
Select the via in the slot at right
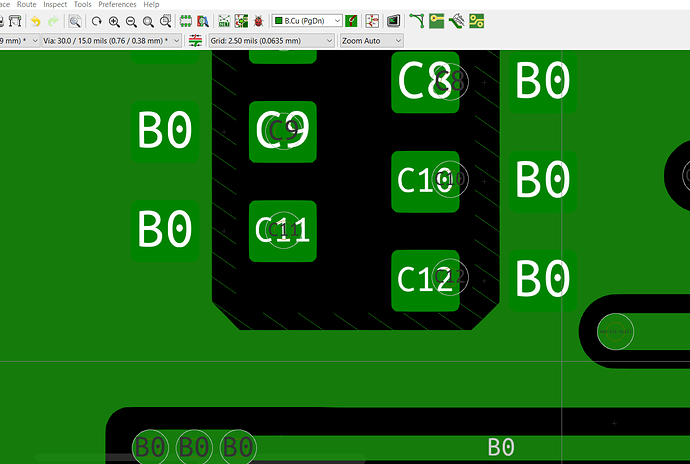[615, 331]
